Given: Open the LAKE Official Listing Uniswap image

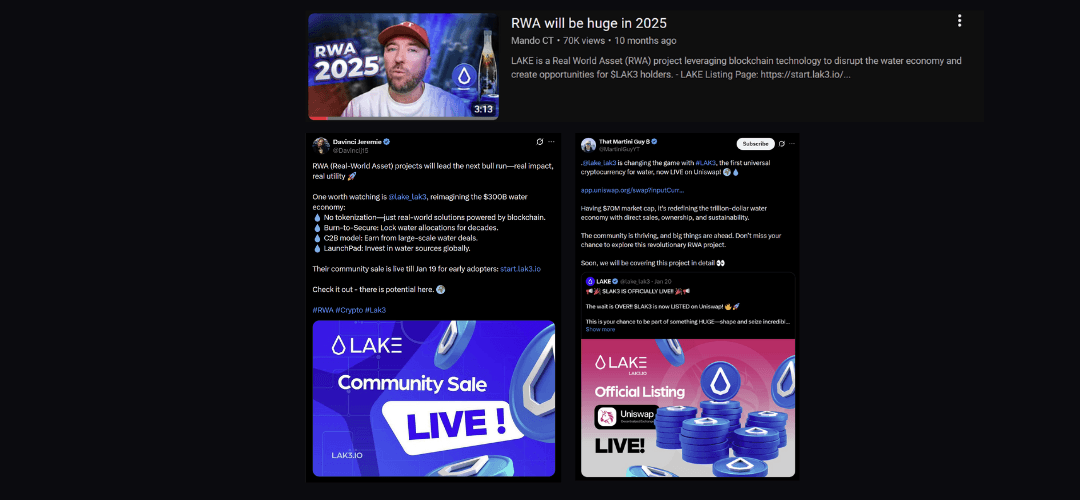Looking at the screenshot, I should click(x=688, y=408).
